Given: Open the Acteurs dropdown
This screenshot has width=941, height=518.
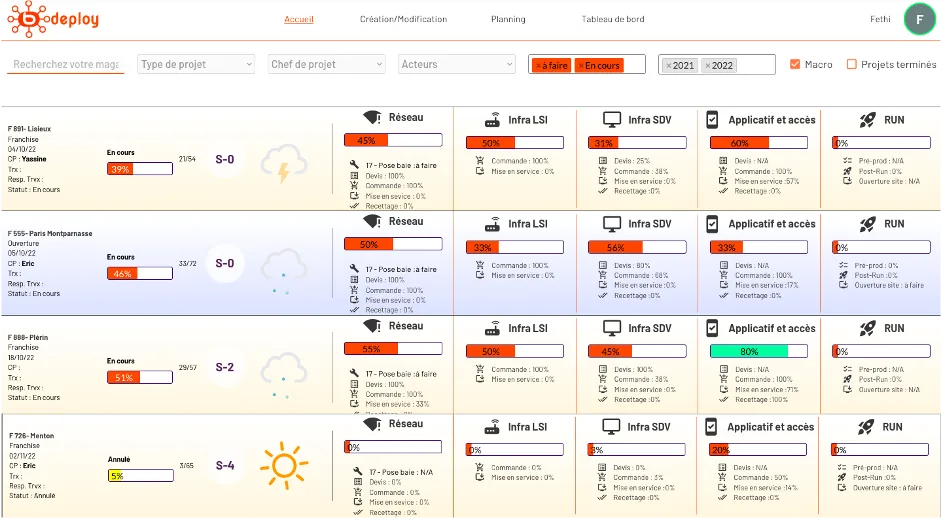Looking at the screenshot, I should point(457,64).
